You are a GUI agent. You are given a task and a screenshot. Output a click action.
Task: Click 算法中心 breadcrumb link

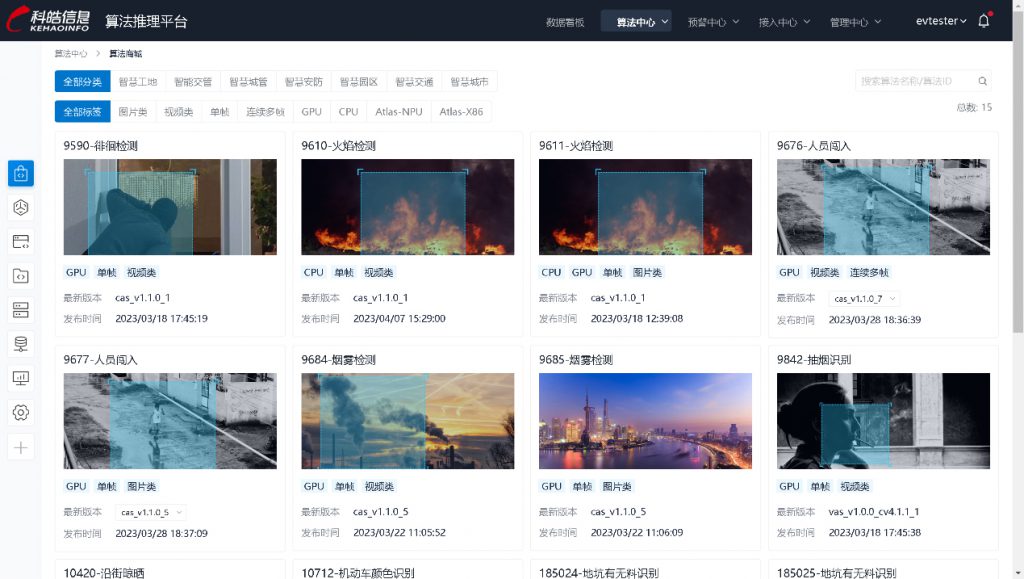coord(71,54)
